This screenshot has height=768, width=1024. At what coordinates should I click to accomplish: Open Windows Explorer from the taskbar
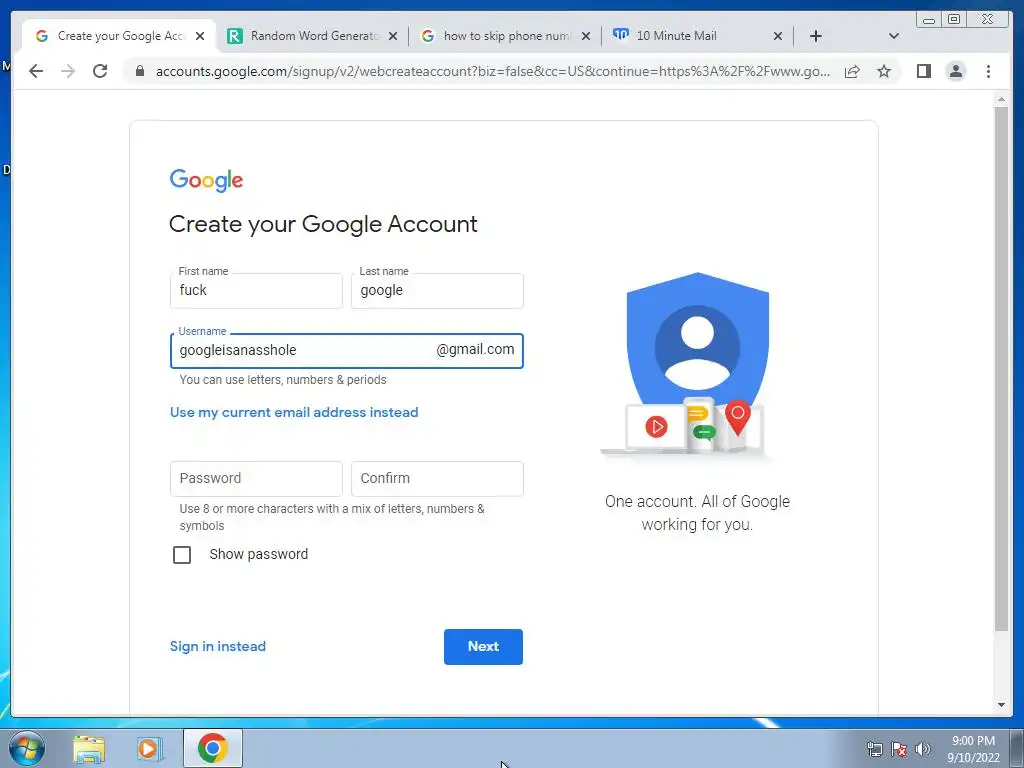click(x=89, y=749)
